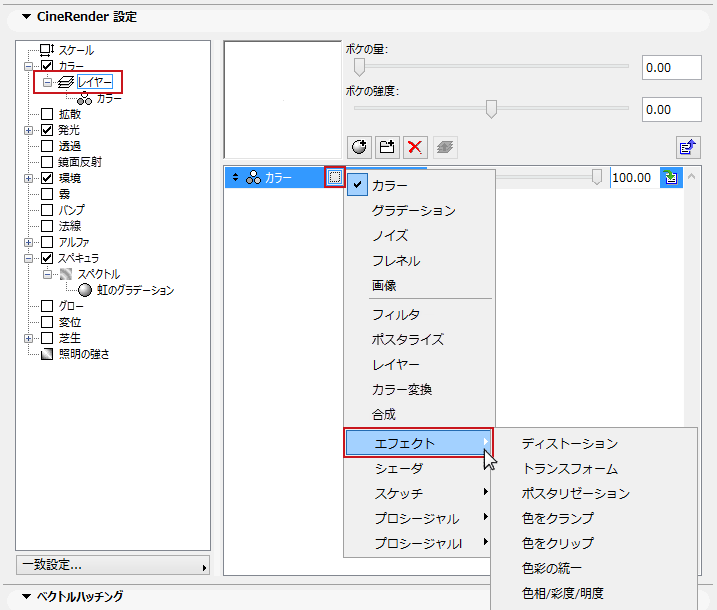
Task: Click the layer opacity slider handle
Action: (597, 177)
